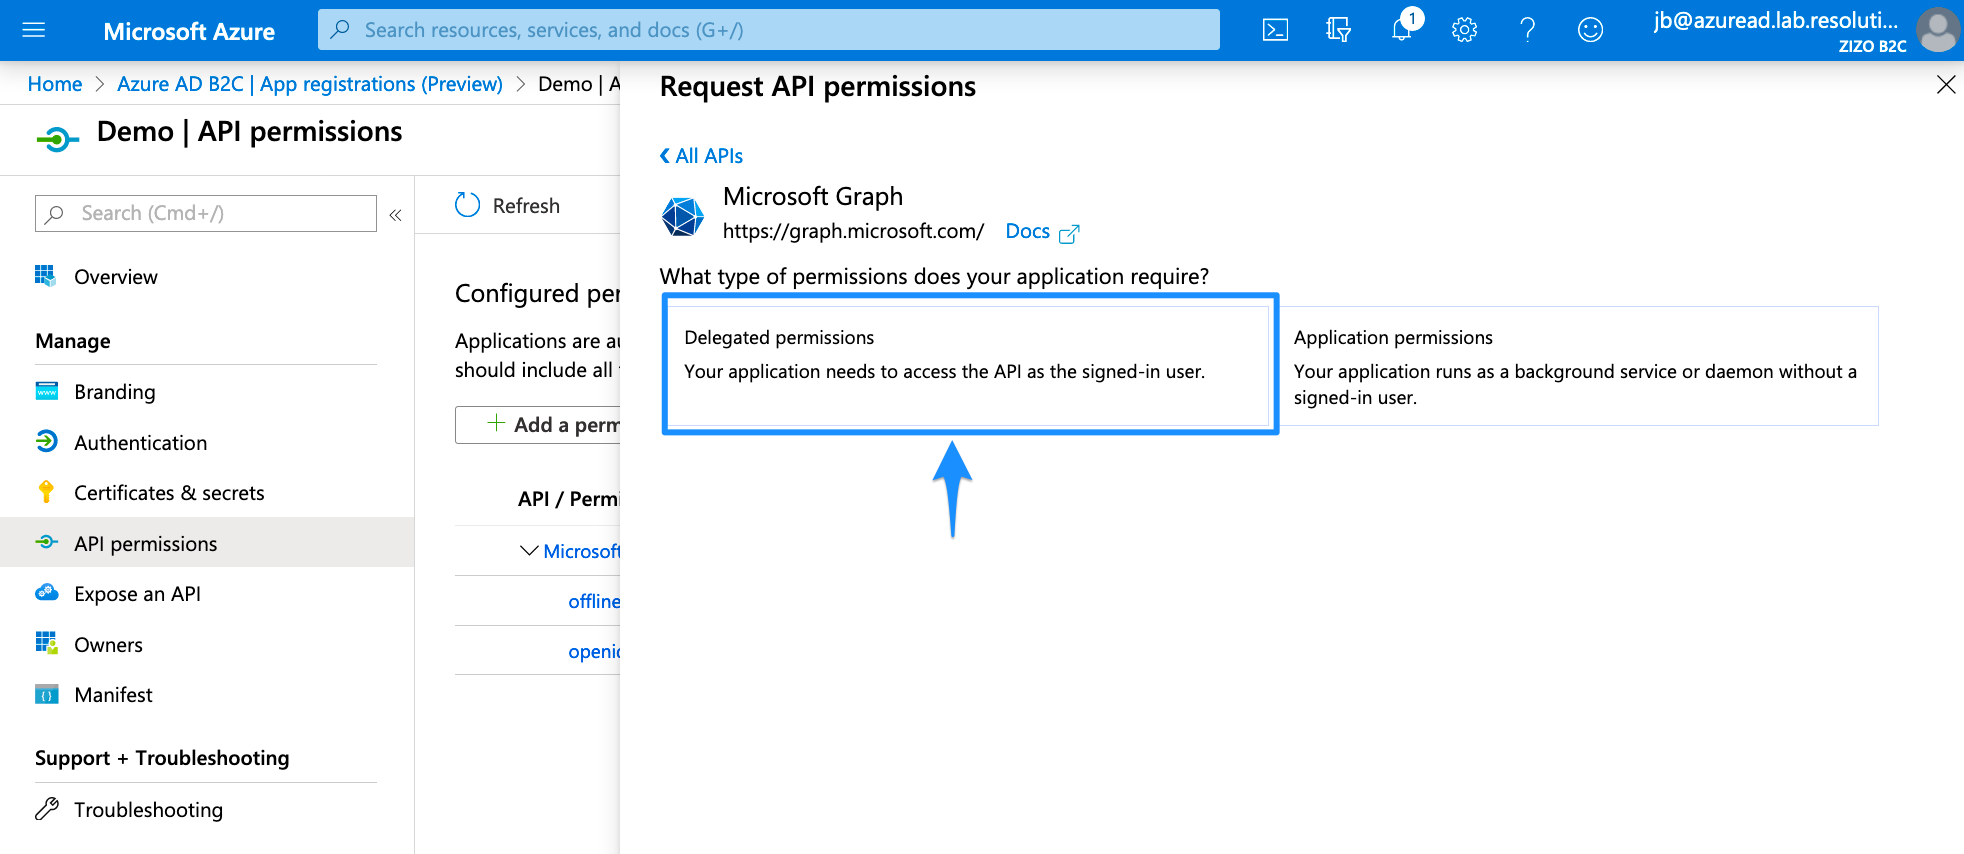Click the Microsoft Graph logo icon
Viewport: 1964px width, 854px height.
click(683, 216)
